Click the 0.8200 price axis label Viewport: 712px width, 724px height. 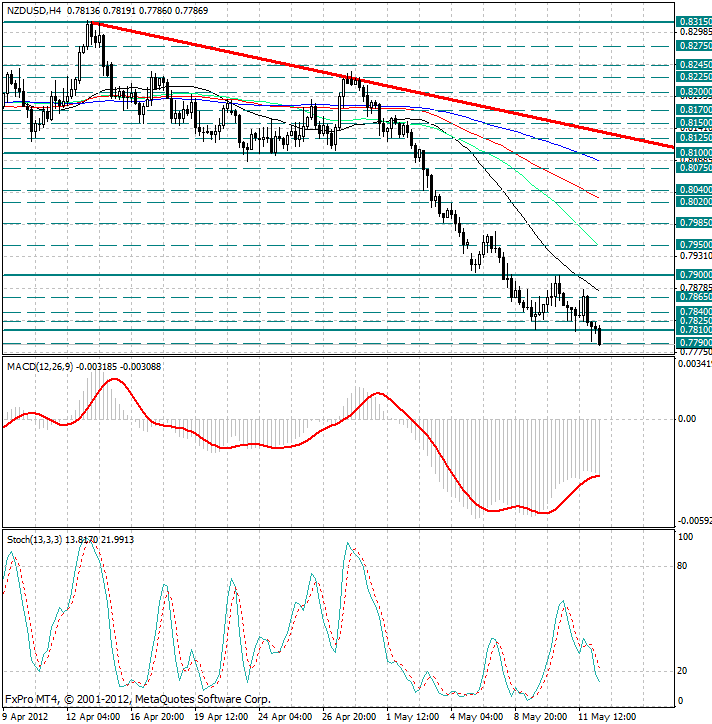coord(694,91)
